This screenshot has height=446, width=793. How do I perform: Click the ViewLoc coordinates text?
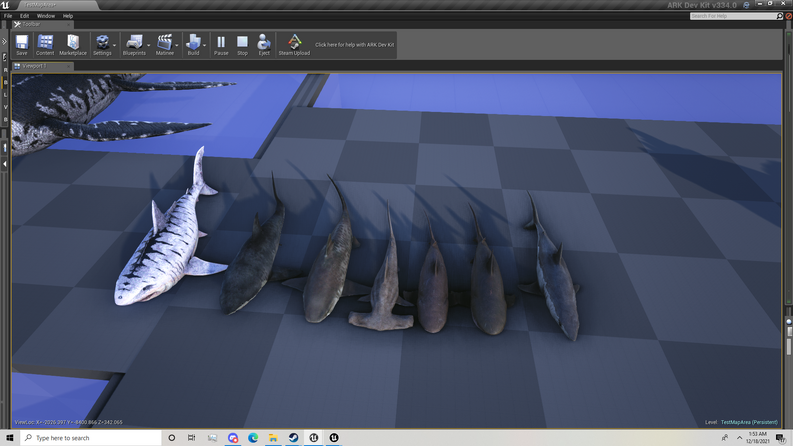[68, 422]
